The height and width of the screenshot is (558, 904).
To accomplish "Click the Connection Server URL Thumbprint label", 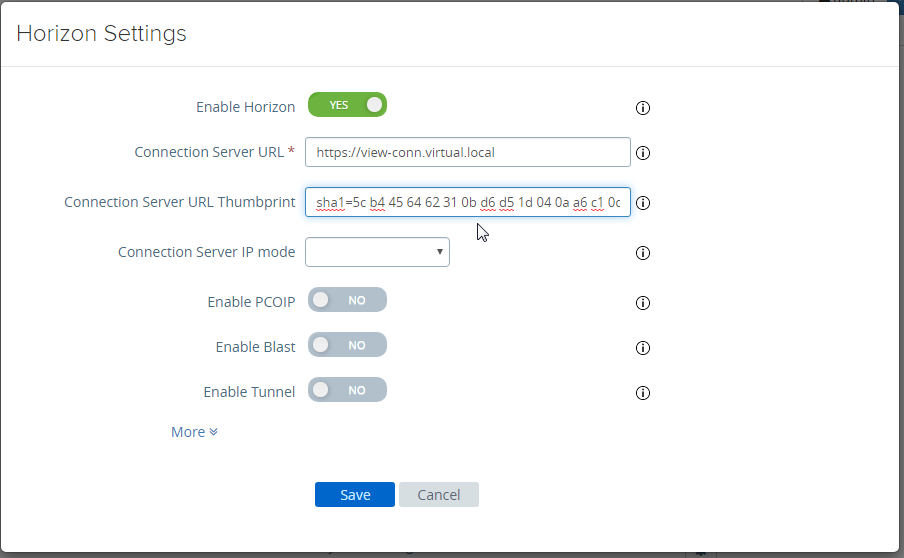I will tap(179, 202).
